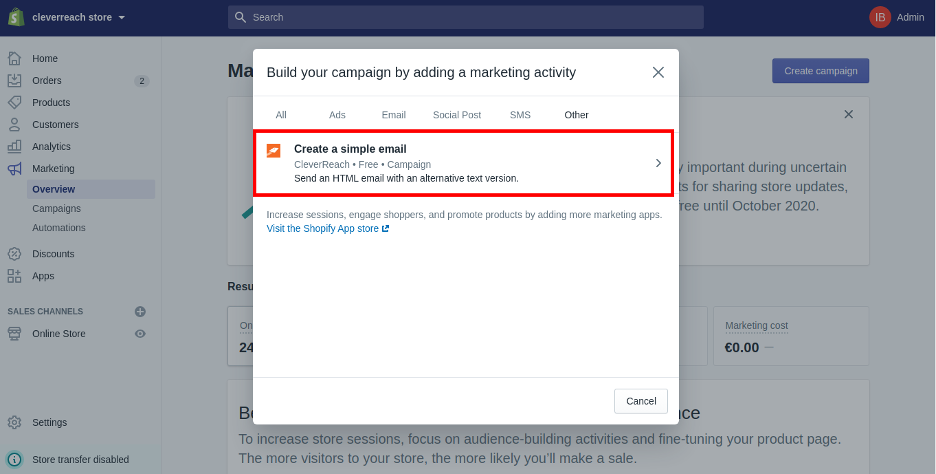This screenshot has width=936, height=474.
Task: Click the Apps grid icon
Action: click(14, 276)
